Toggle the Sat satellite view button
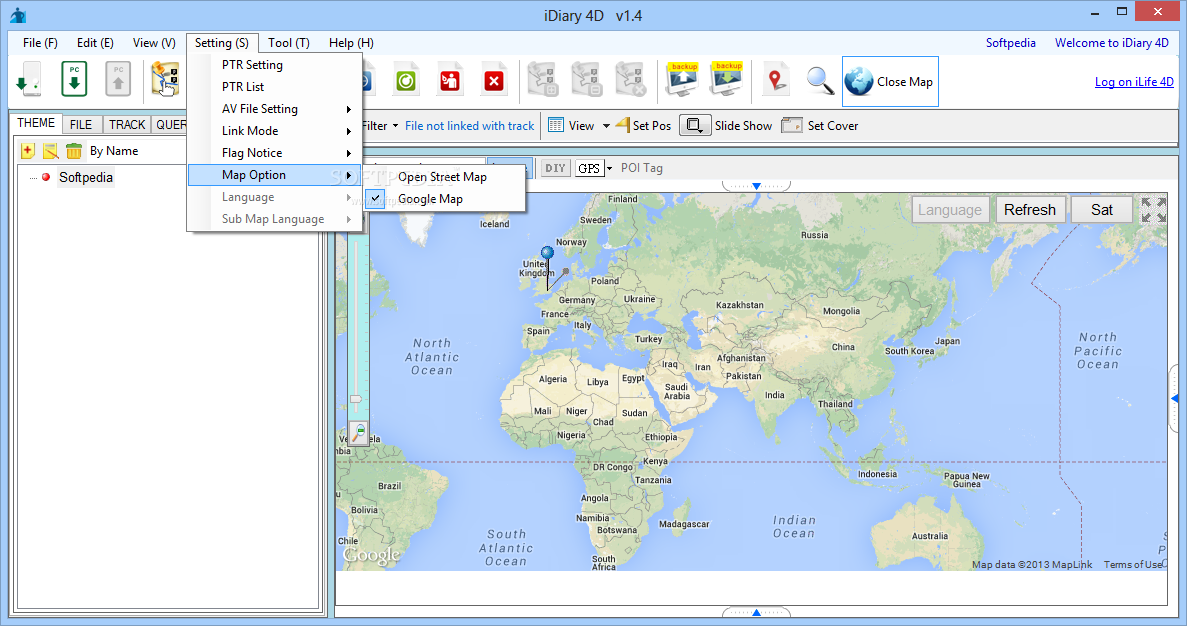The height and width of the screenshot is (626, 1187). pyautogui.click(x=1101, y=210)
